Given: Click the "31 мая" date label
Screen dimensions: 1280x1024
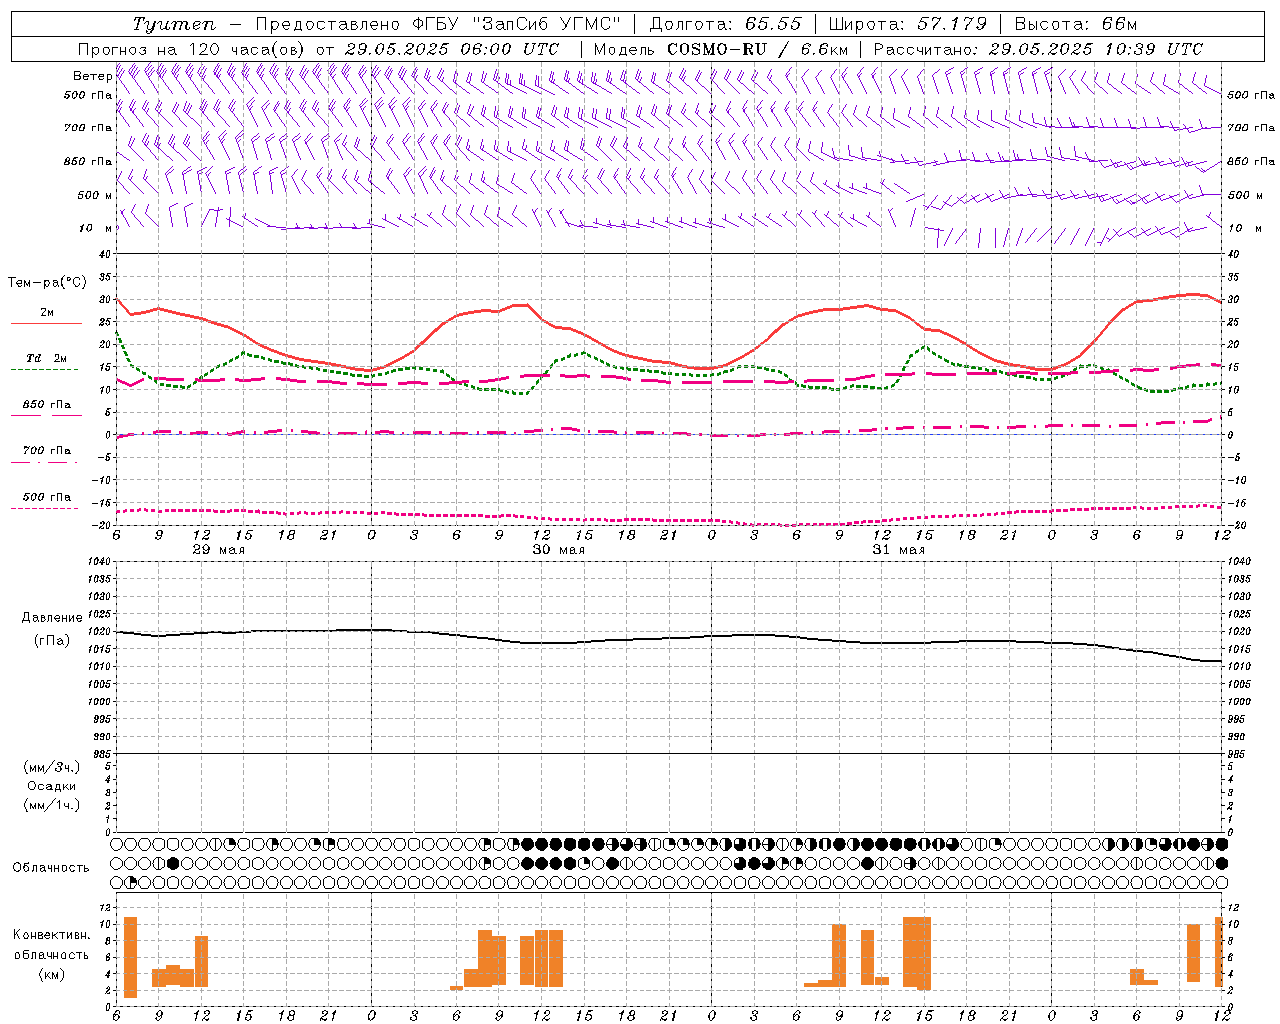Looking at the screenshot, I should (899, 550).
